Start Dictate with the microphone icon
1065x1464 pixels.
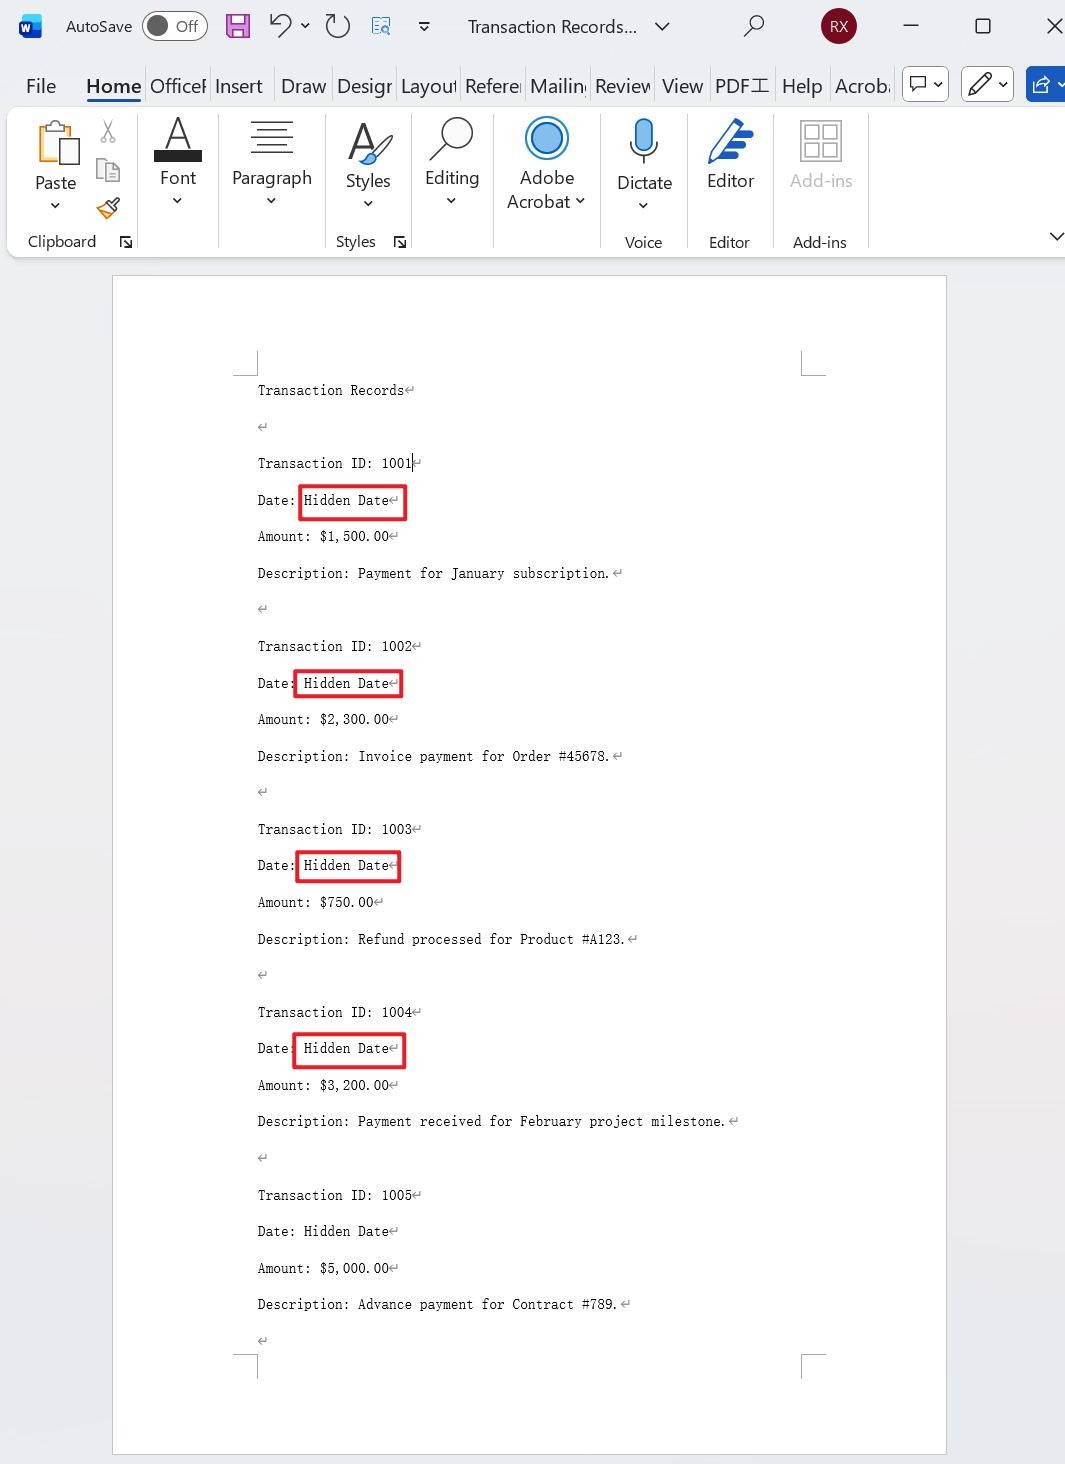(644, 140)
